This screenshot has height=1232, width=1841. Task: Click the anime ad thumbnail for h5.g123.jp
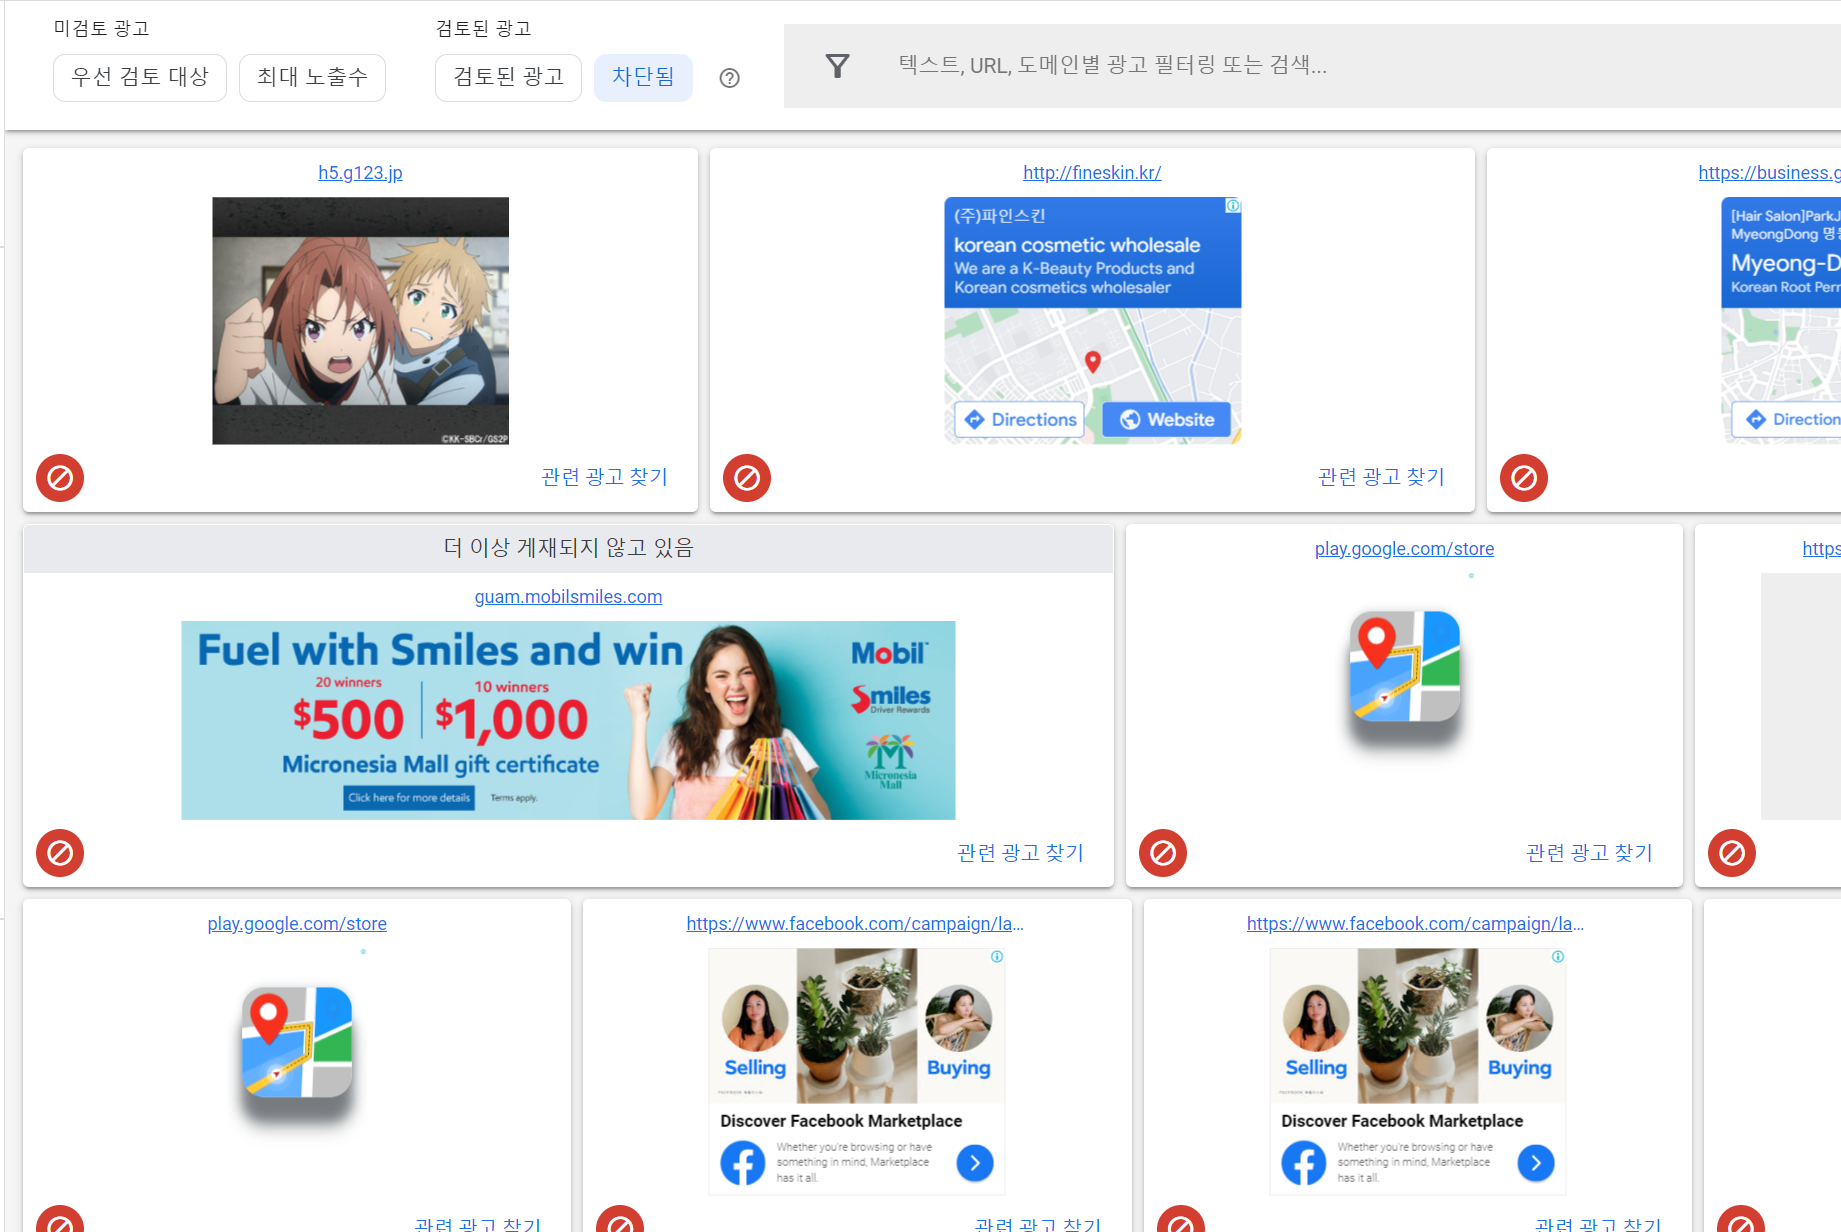[360, 321]
